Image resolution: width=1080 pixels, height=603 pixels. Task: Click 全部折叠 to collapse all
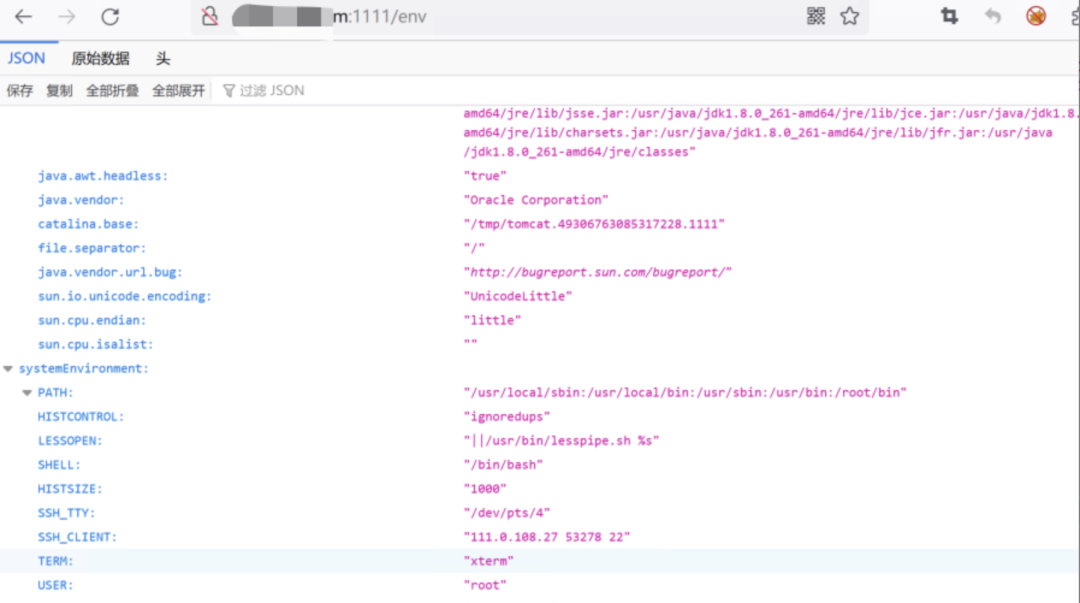pyautogui.click(x=112, y=91)
